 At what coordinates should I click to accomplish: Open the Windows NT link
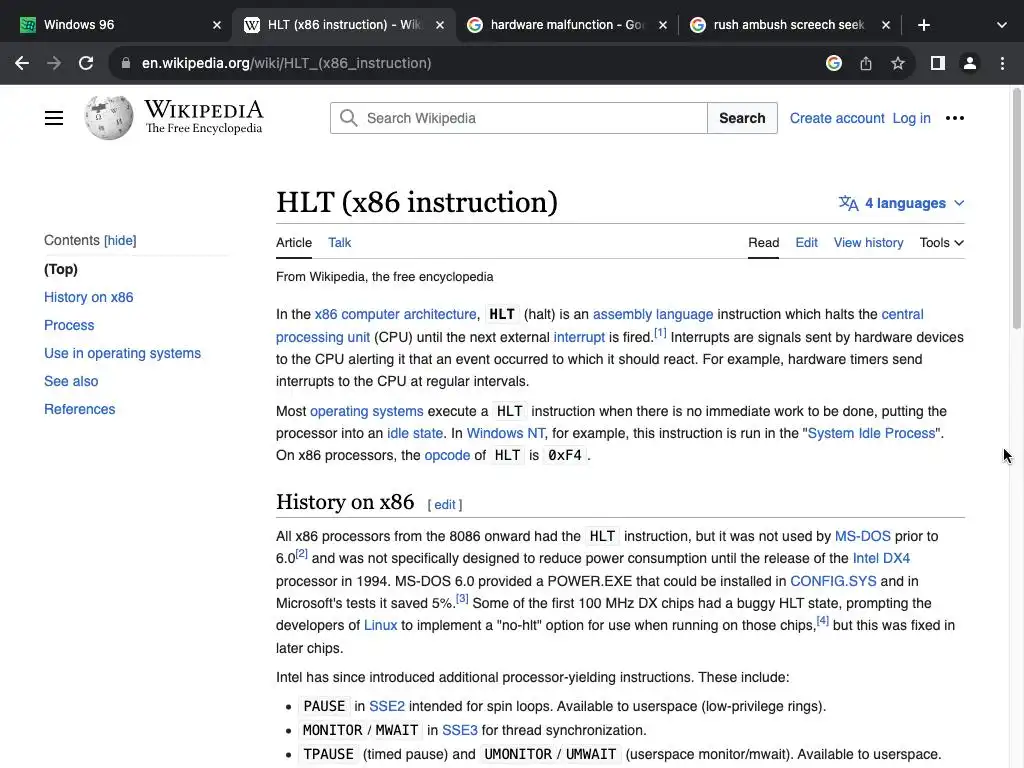(505, 434)
